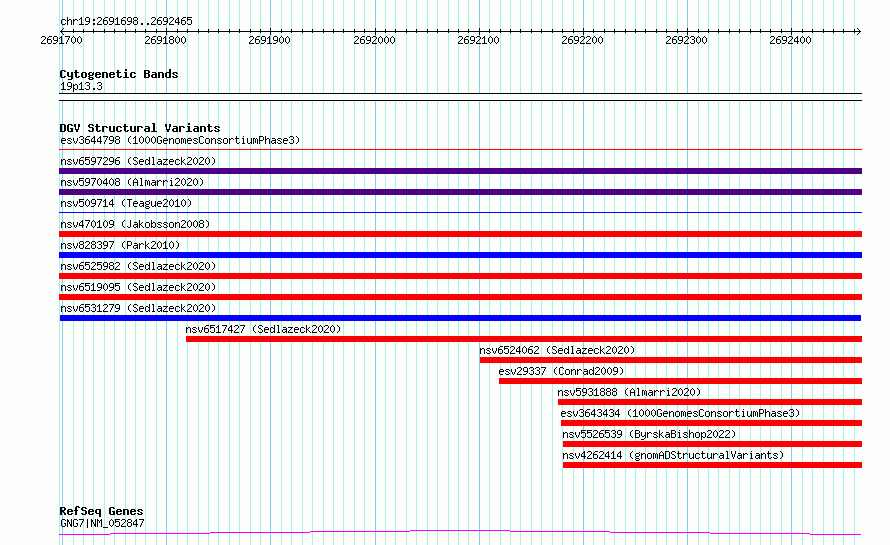
Task: Select the nsv5931888 (Almarri2020) label
Action: click(x=629, y=392)
